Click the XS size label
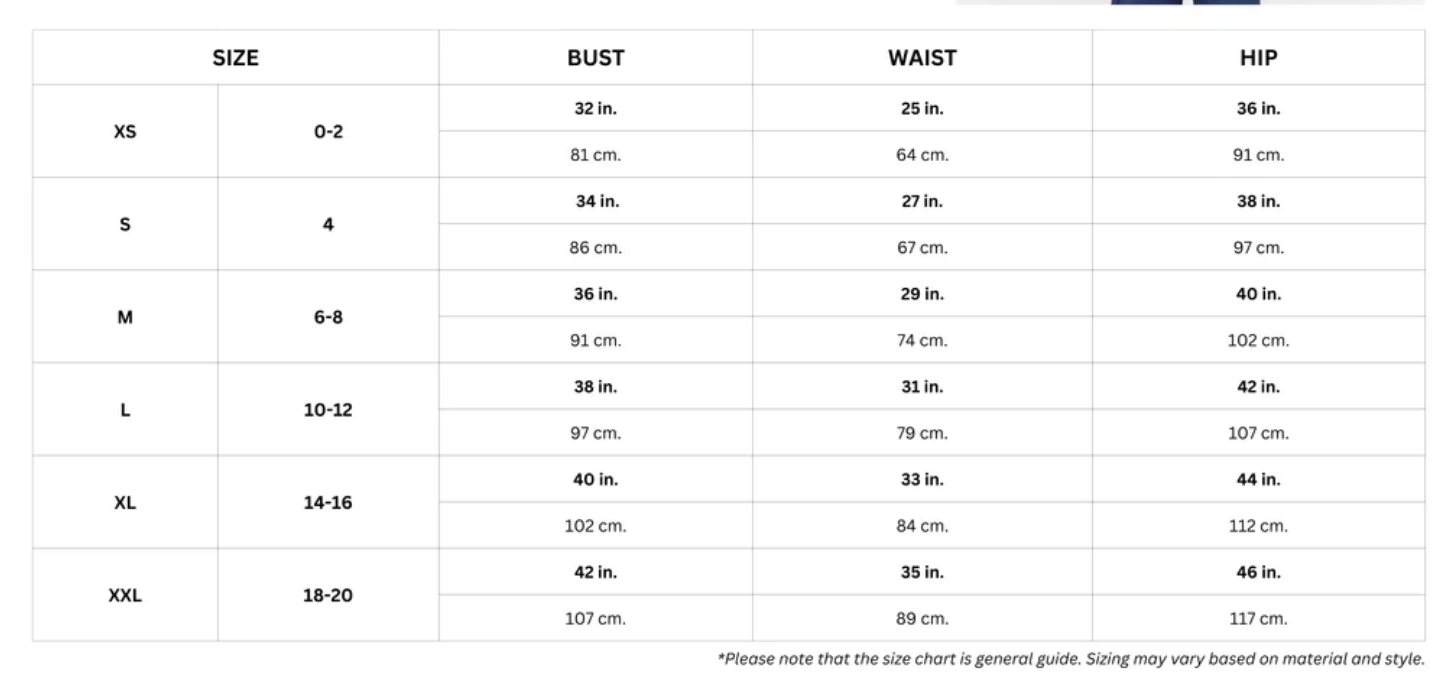The width and height of the screenshot is (1442, 684). 125,131
